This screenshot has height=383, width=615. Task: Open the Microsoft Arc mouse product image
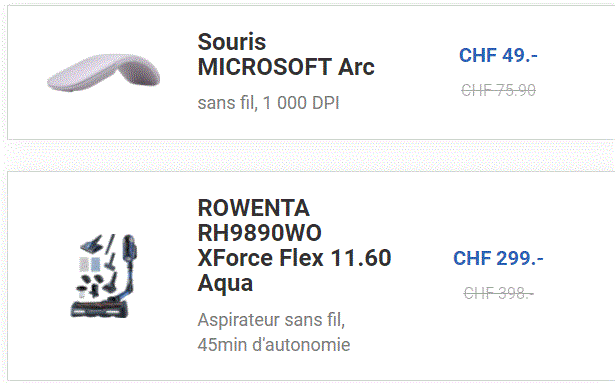point(104,73)
